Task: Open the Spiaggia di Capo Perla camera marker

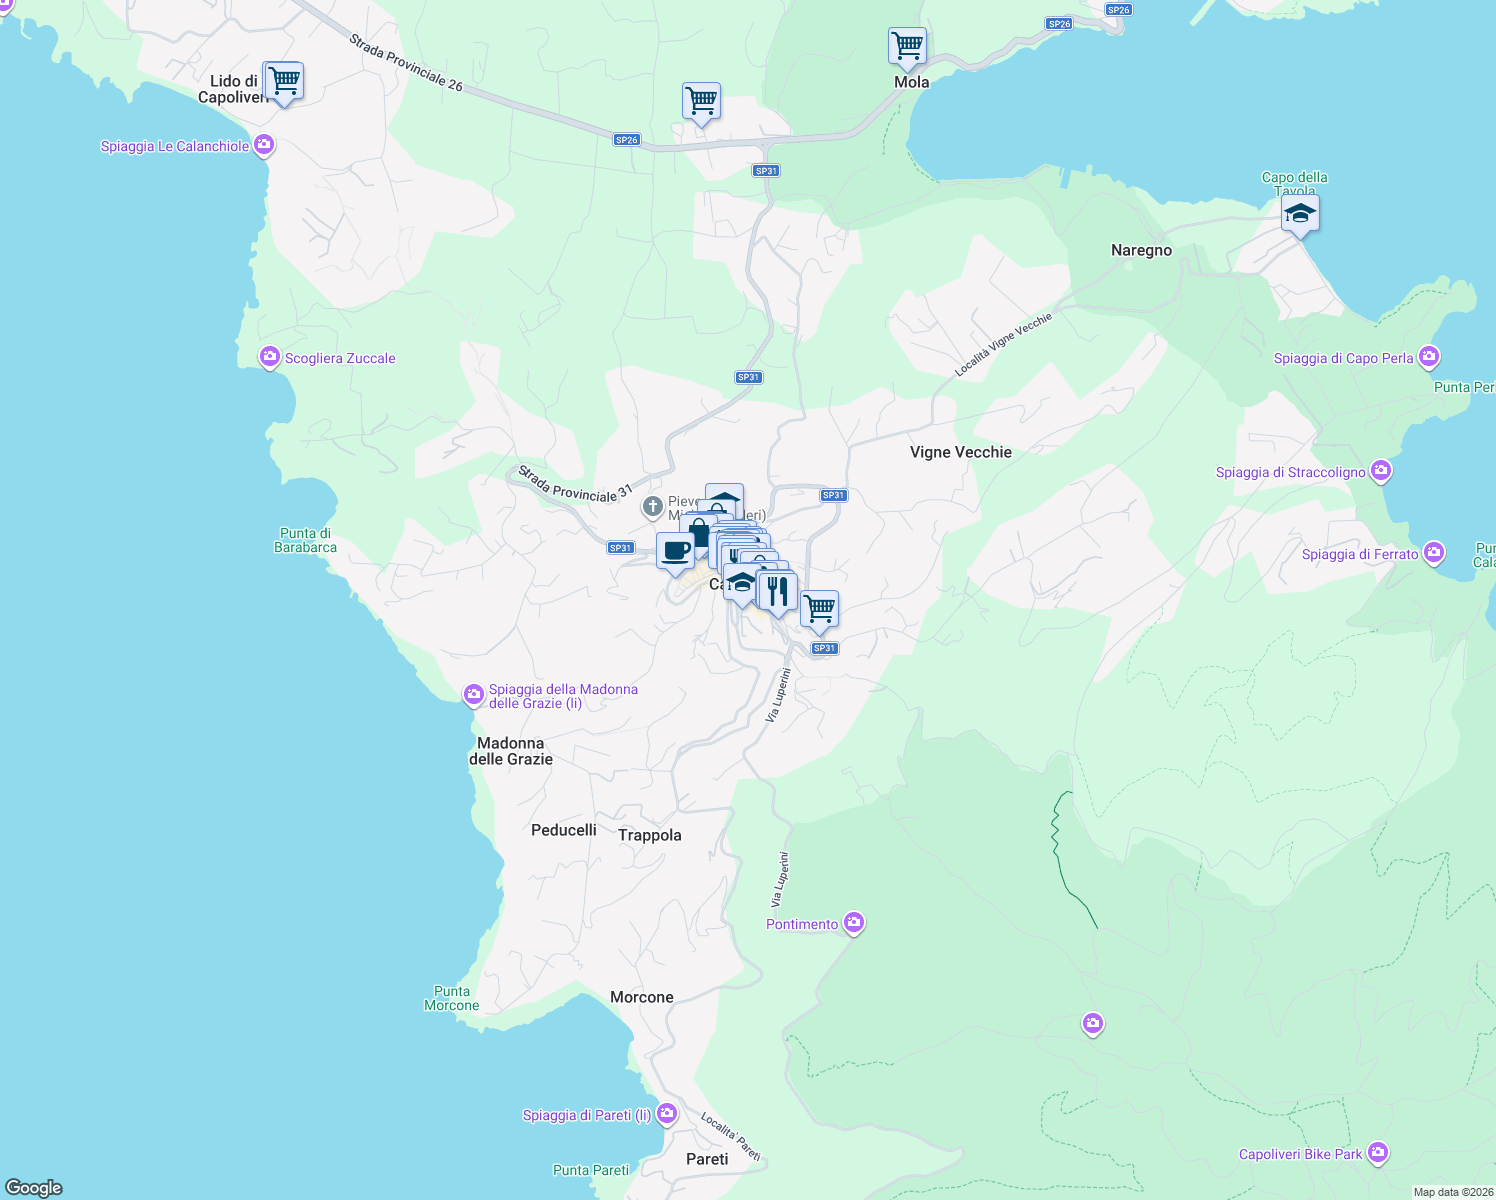Action: [x=1429, y=356]
